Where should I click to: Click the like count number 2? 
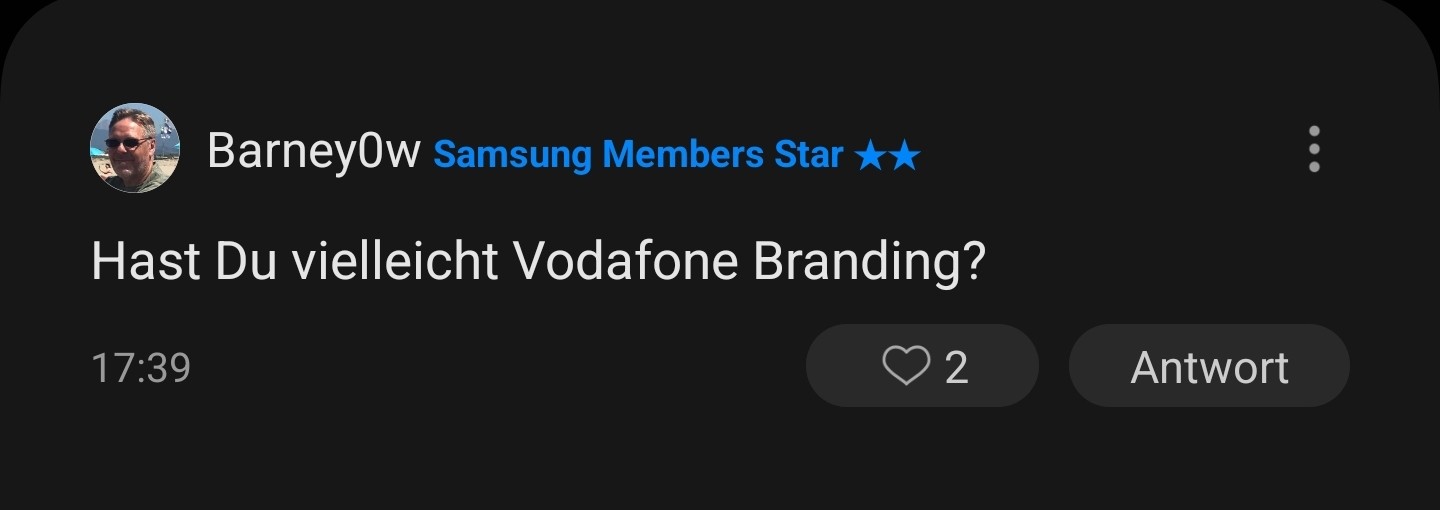pos(956,367)
